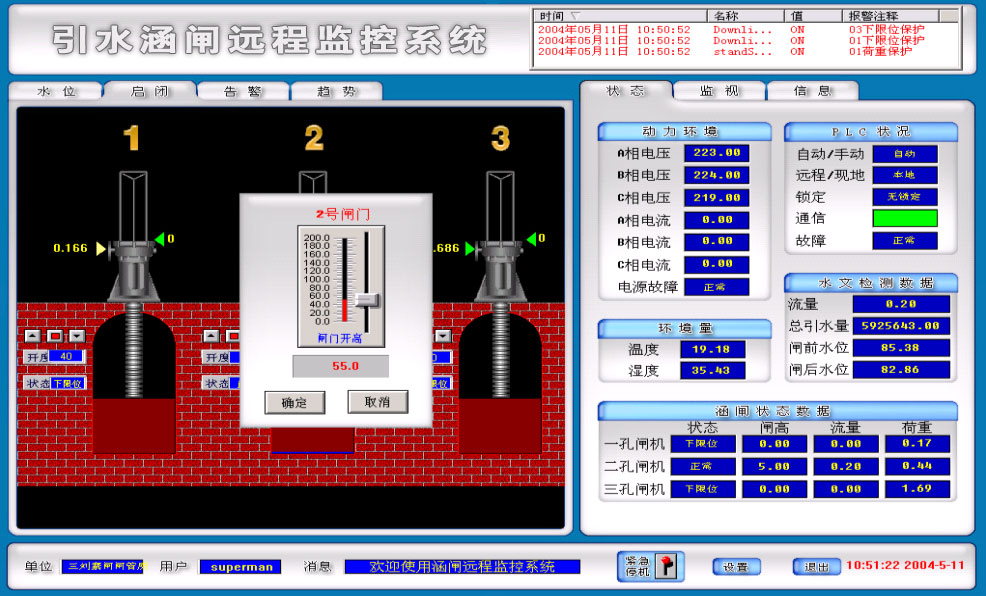
Task: Open the 监视 tab
Action: point(719,91)
